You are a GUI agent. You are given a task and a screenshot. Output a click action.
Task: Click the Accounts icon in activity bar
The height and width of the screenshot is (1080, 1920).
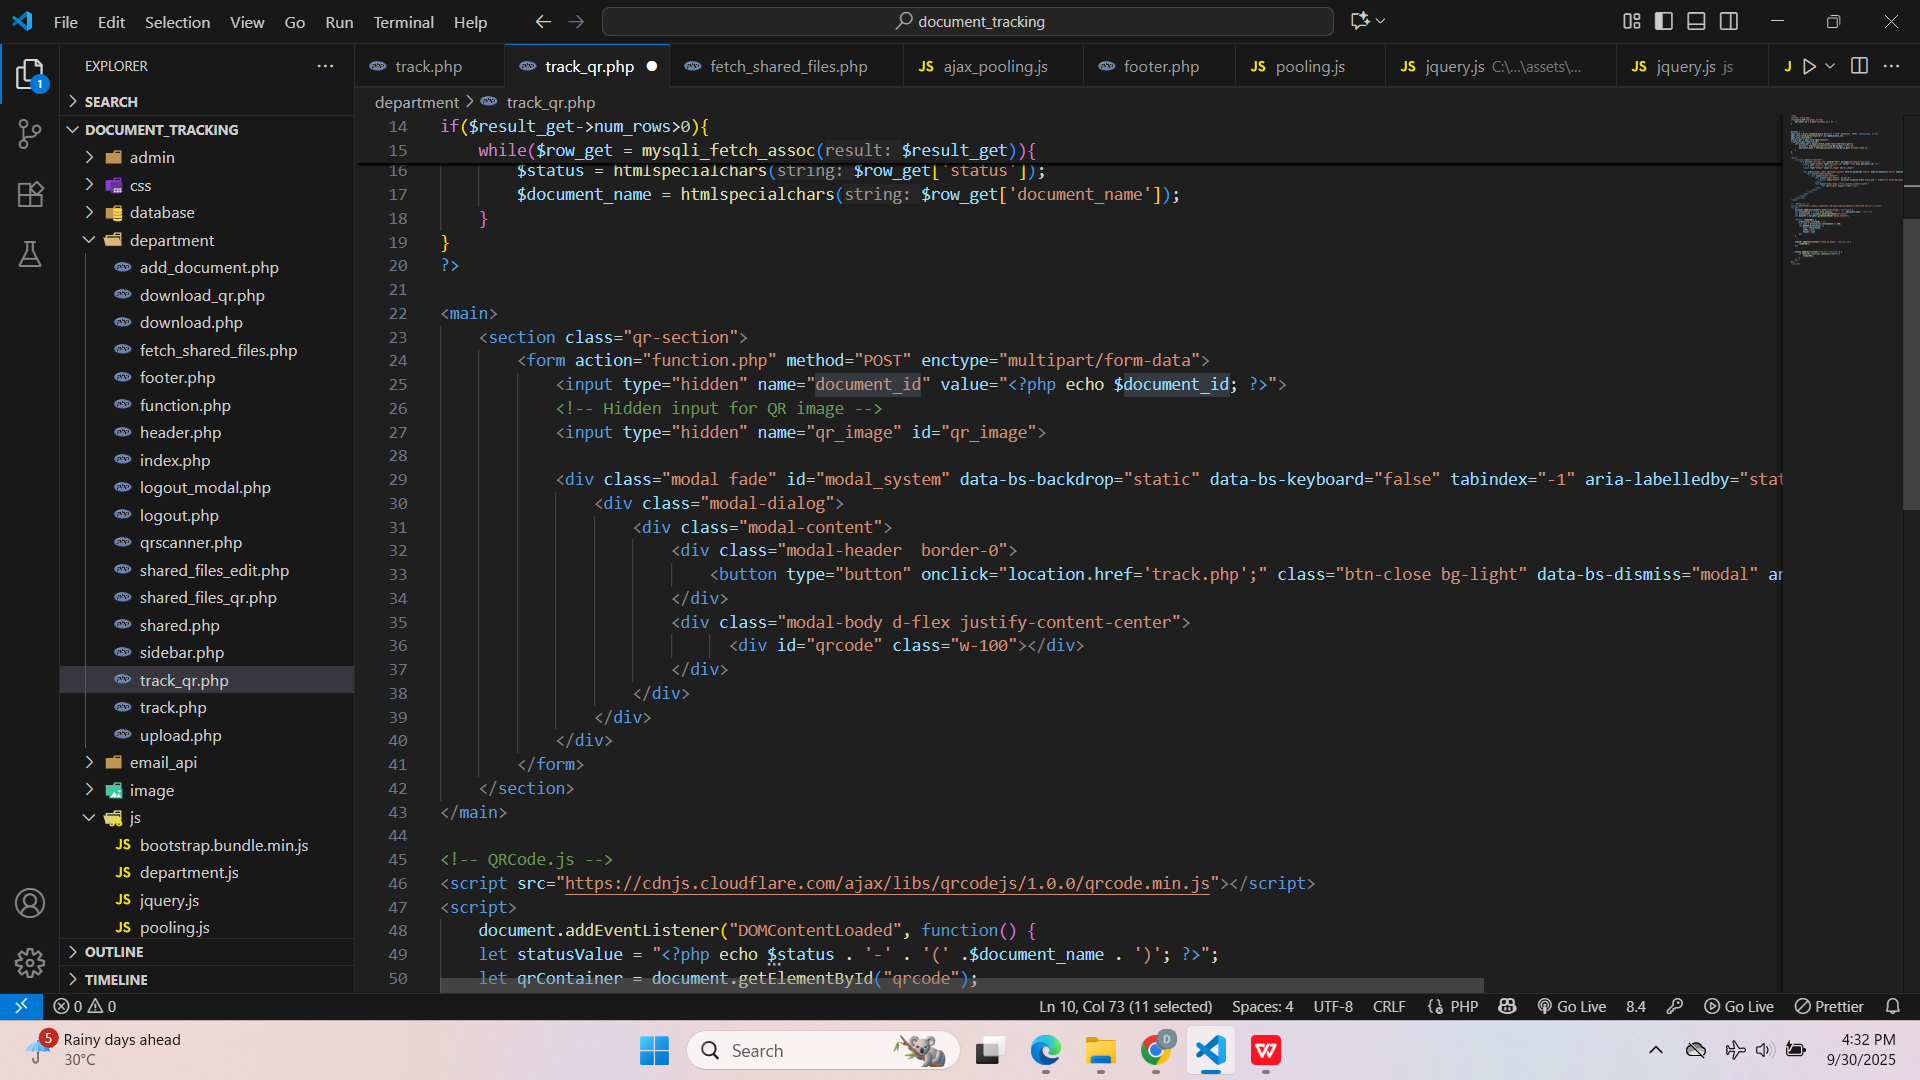(30, 903)
